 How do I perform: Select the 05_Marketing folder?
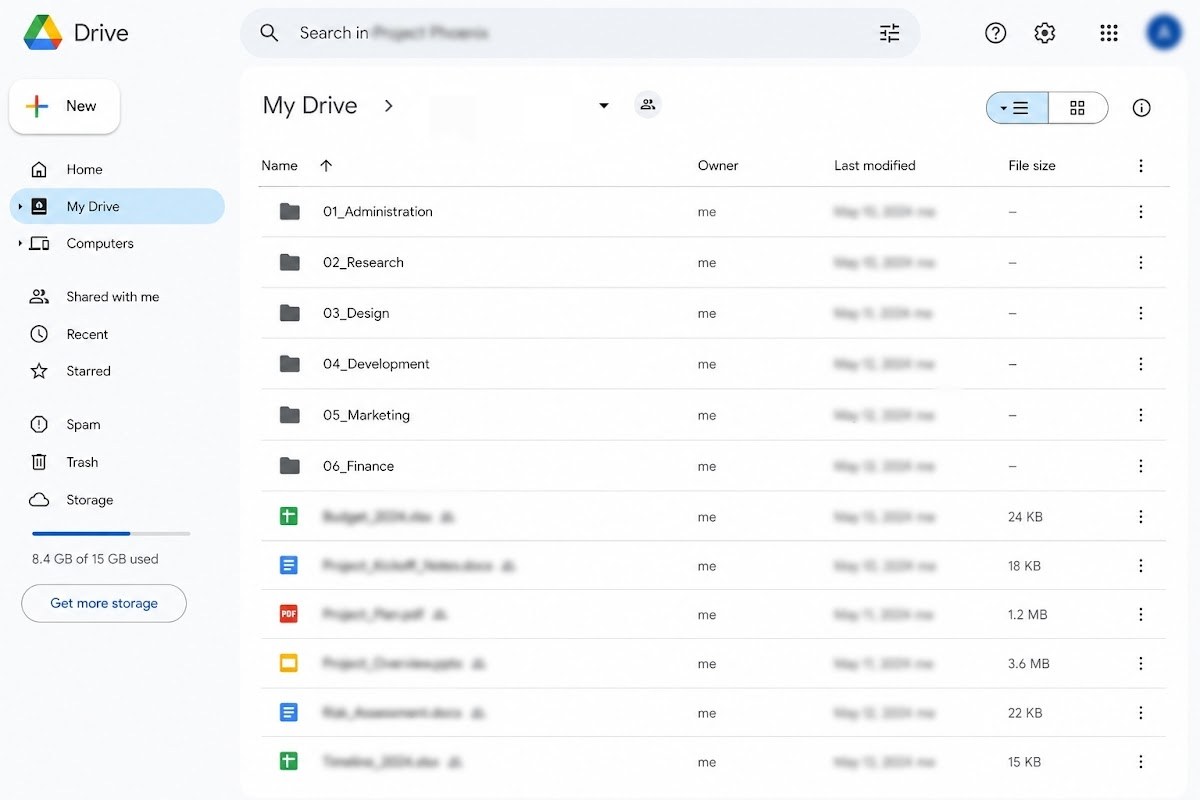click(713, 416)
